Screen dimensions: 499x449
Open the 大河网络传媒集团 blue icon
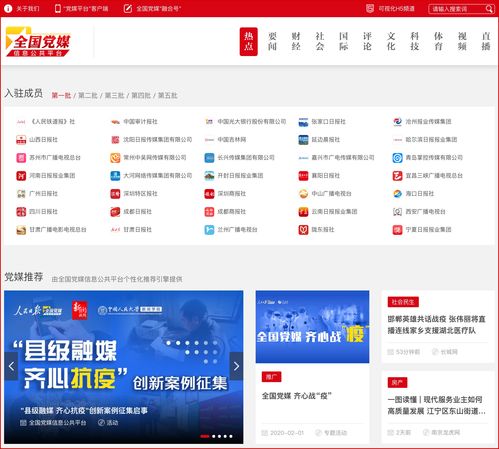coord(115,176)
